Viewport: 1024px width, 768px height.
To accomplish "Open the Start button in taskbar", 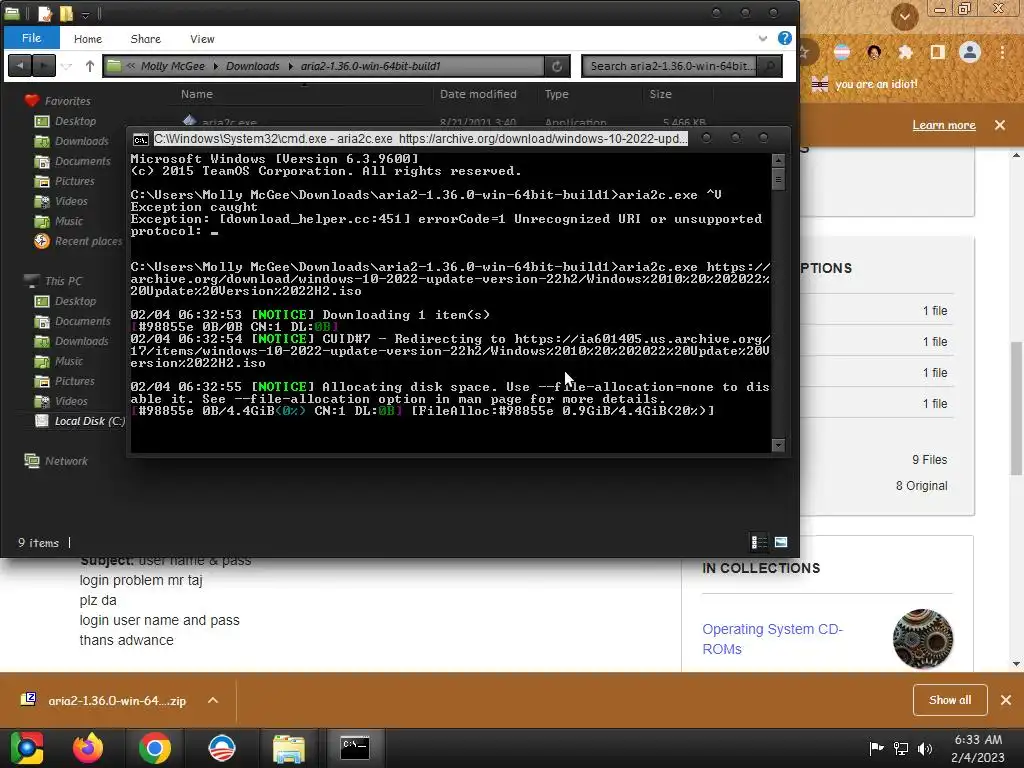I will pos(27,748).
